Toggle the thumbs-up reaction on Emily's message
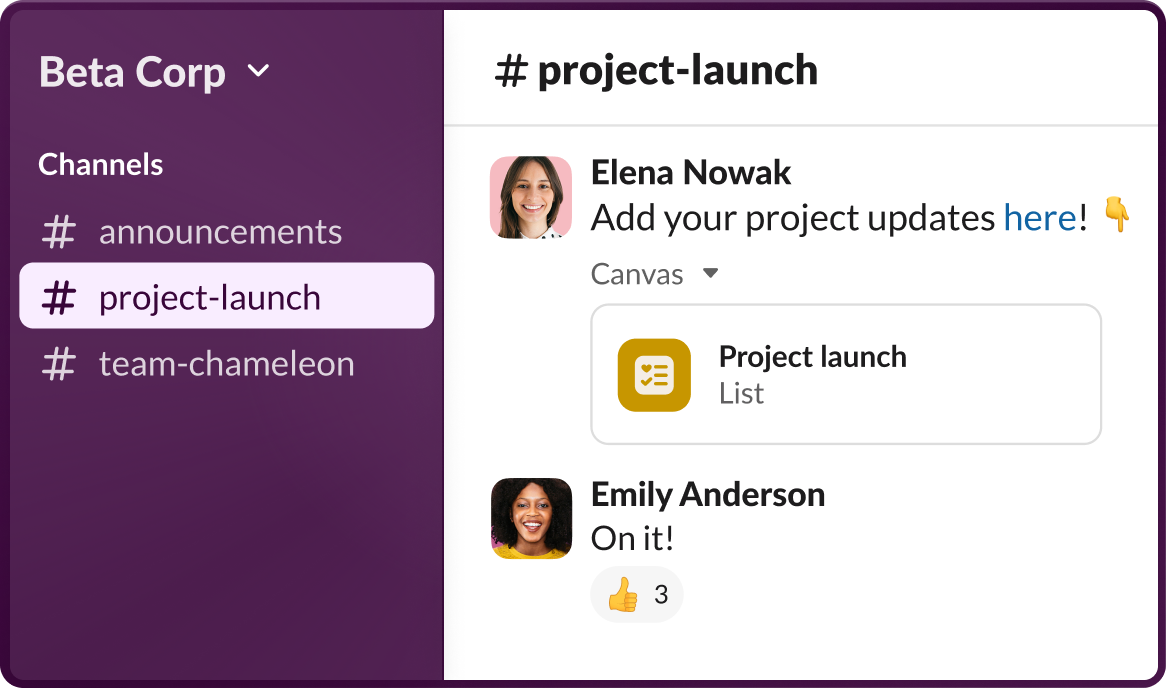This screenshot has width=1166, height=688. 621,594
